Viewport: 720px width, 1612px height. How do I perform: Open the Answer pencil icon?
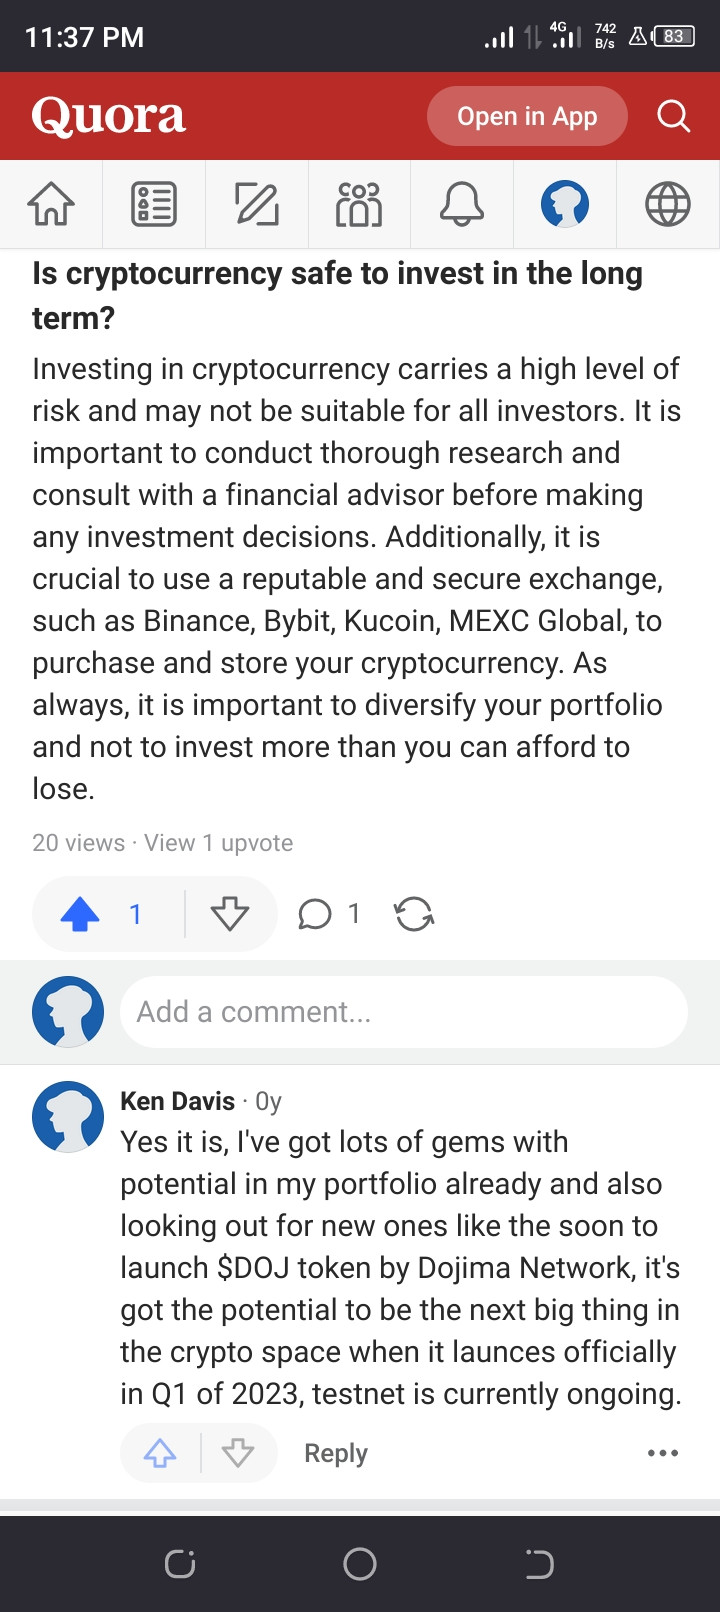257,204
